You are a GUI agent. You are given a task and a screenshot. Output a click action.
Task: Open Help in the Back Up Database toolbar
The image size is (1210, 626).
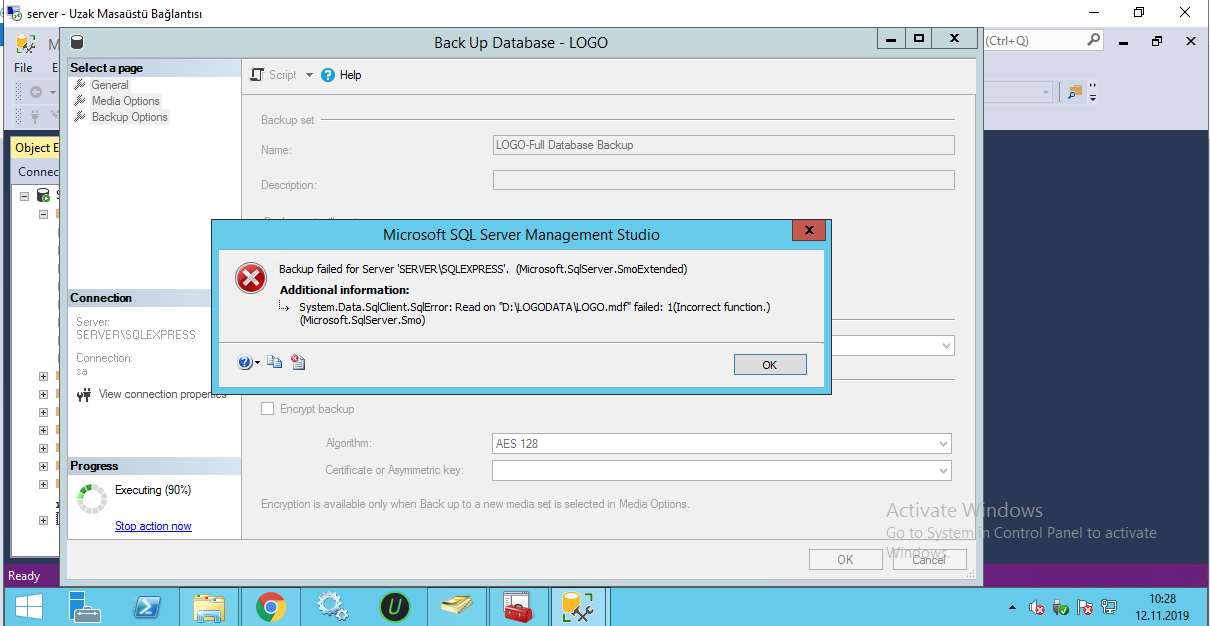tap(341, 75)
